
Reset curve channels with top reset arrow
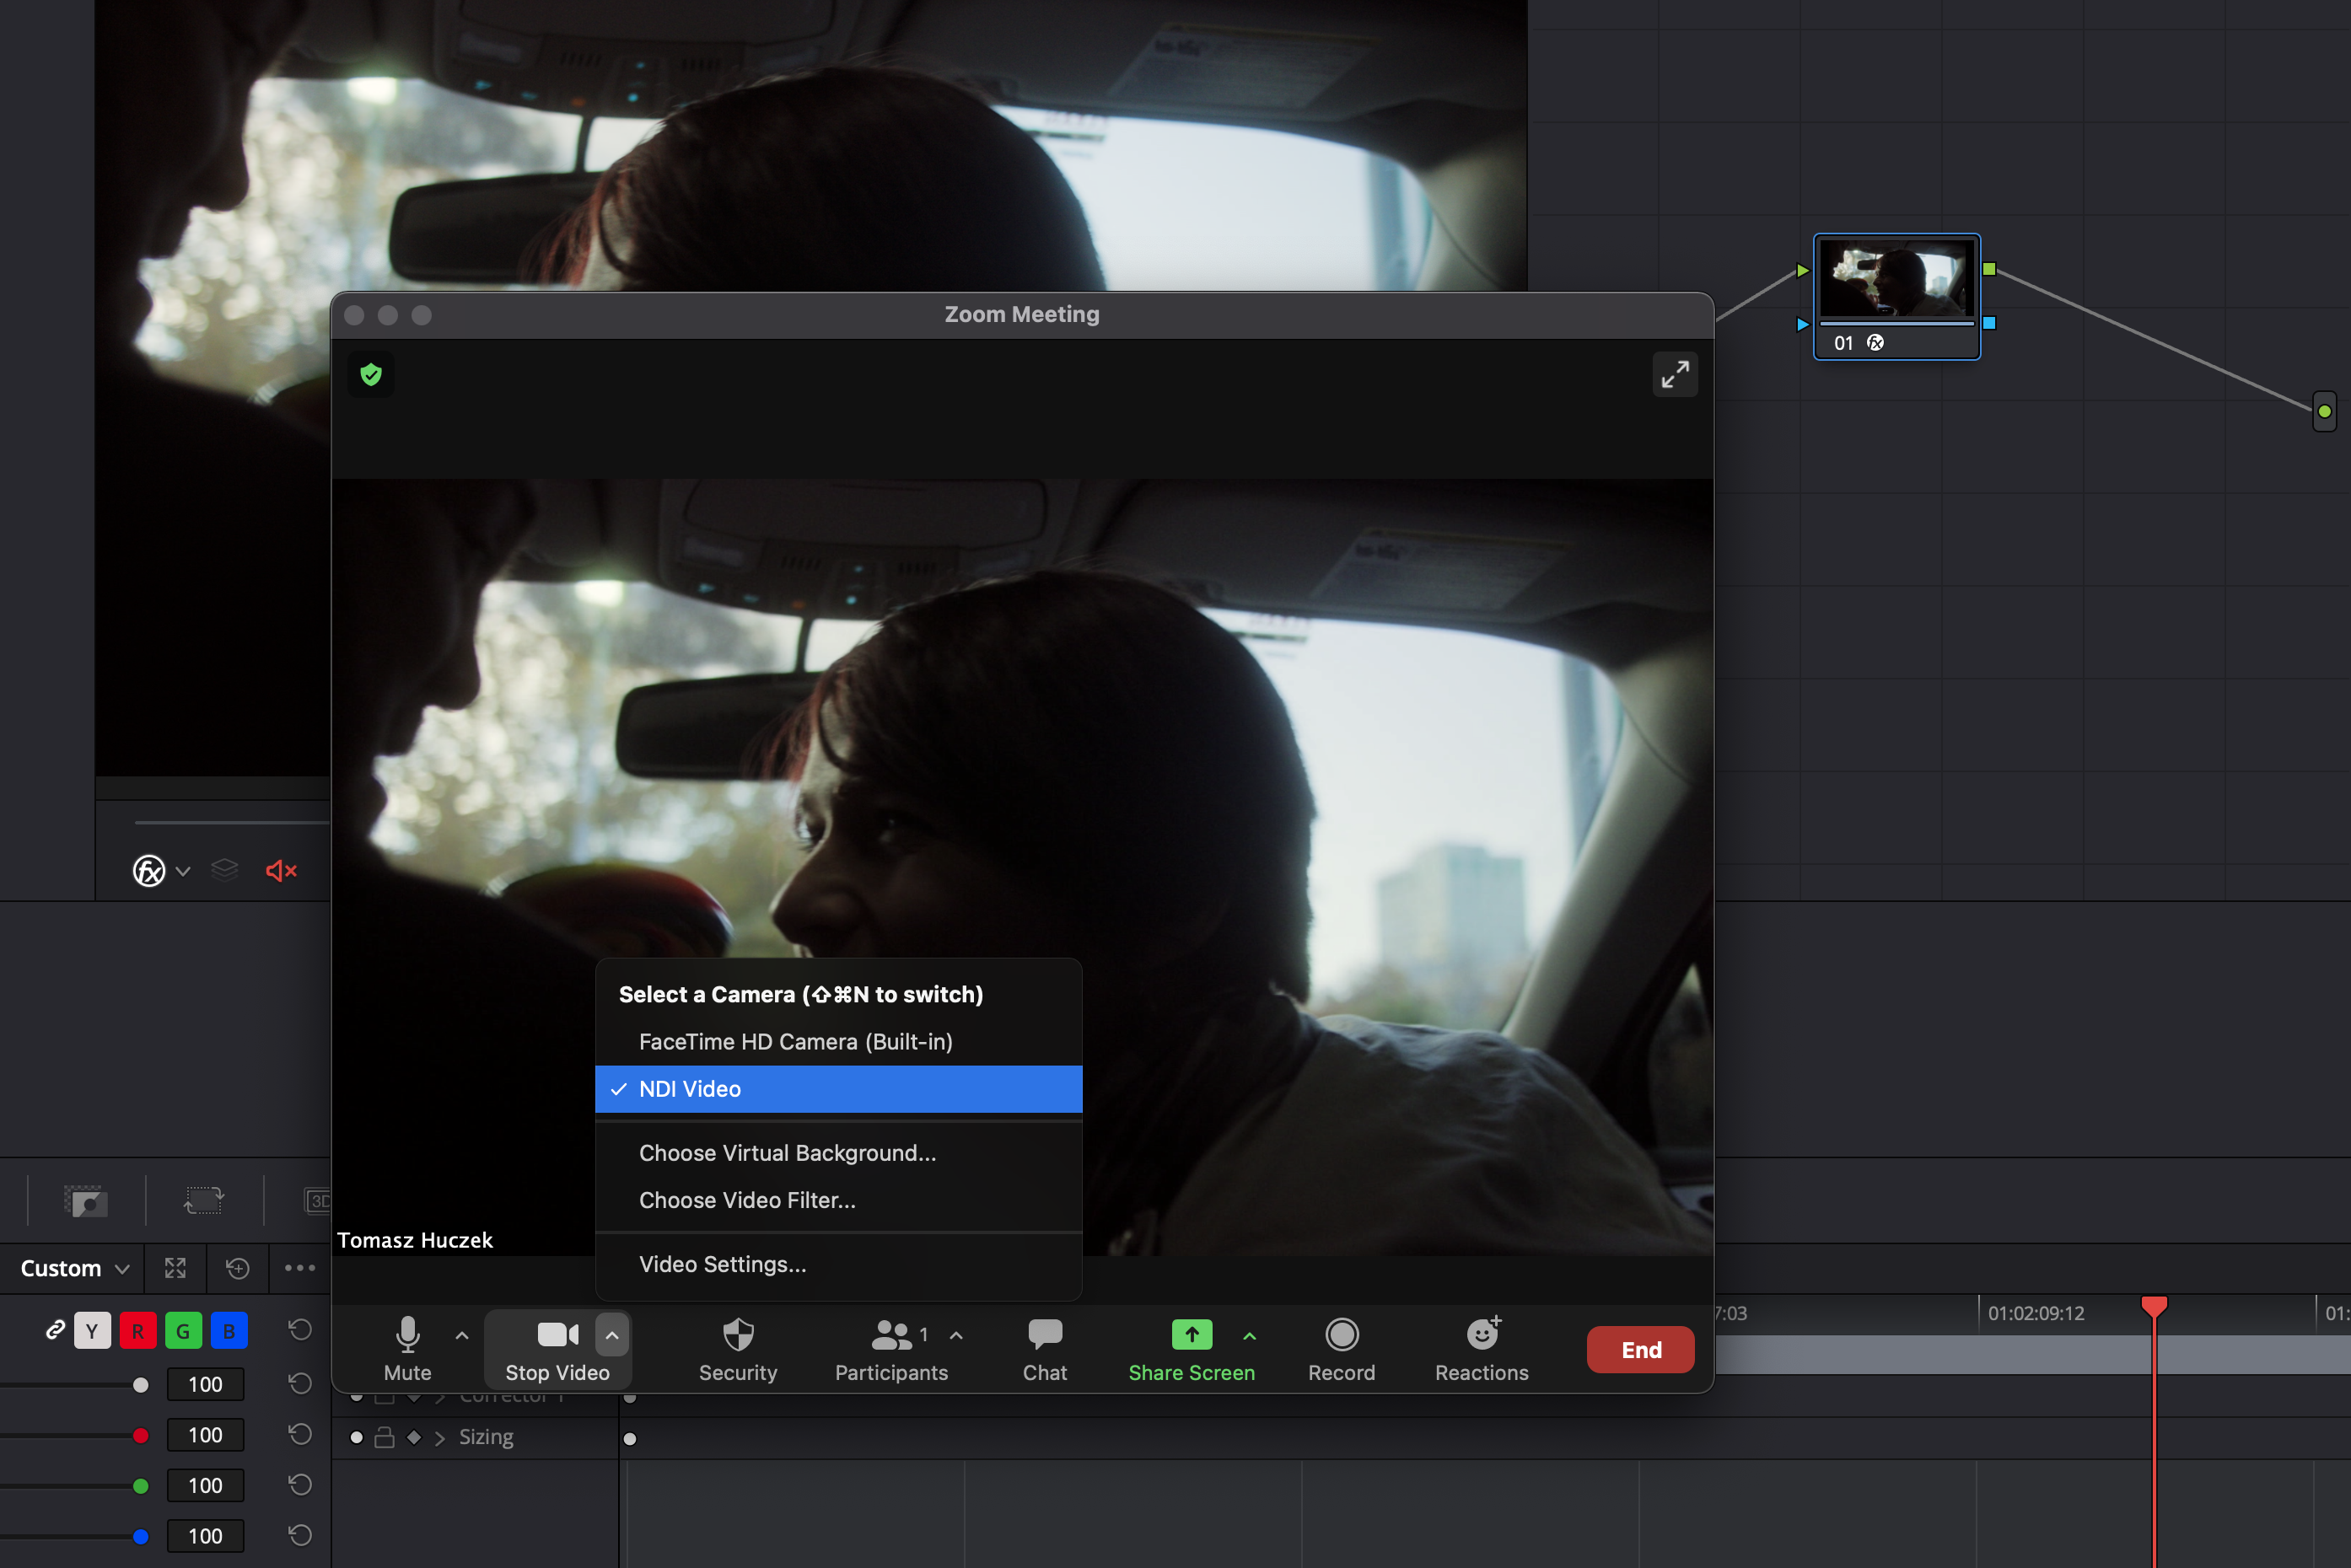(300, 1329)
